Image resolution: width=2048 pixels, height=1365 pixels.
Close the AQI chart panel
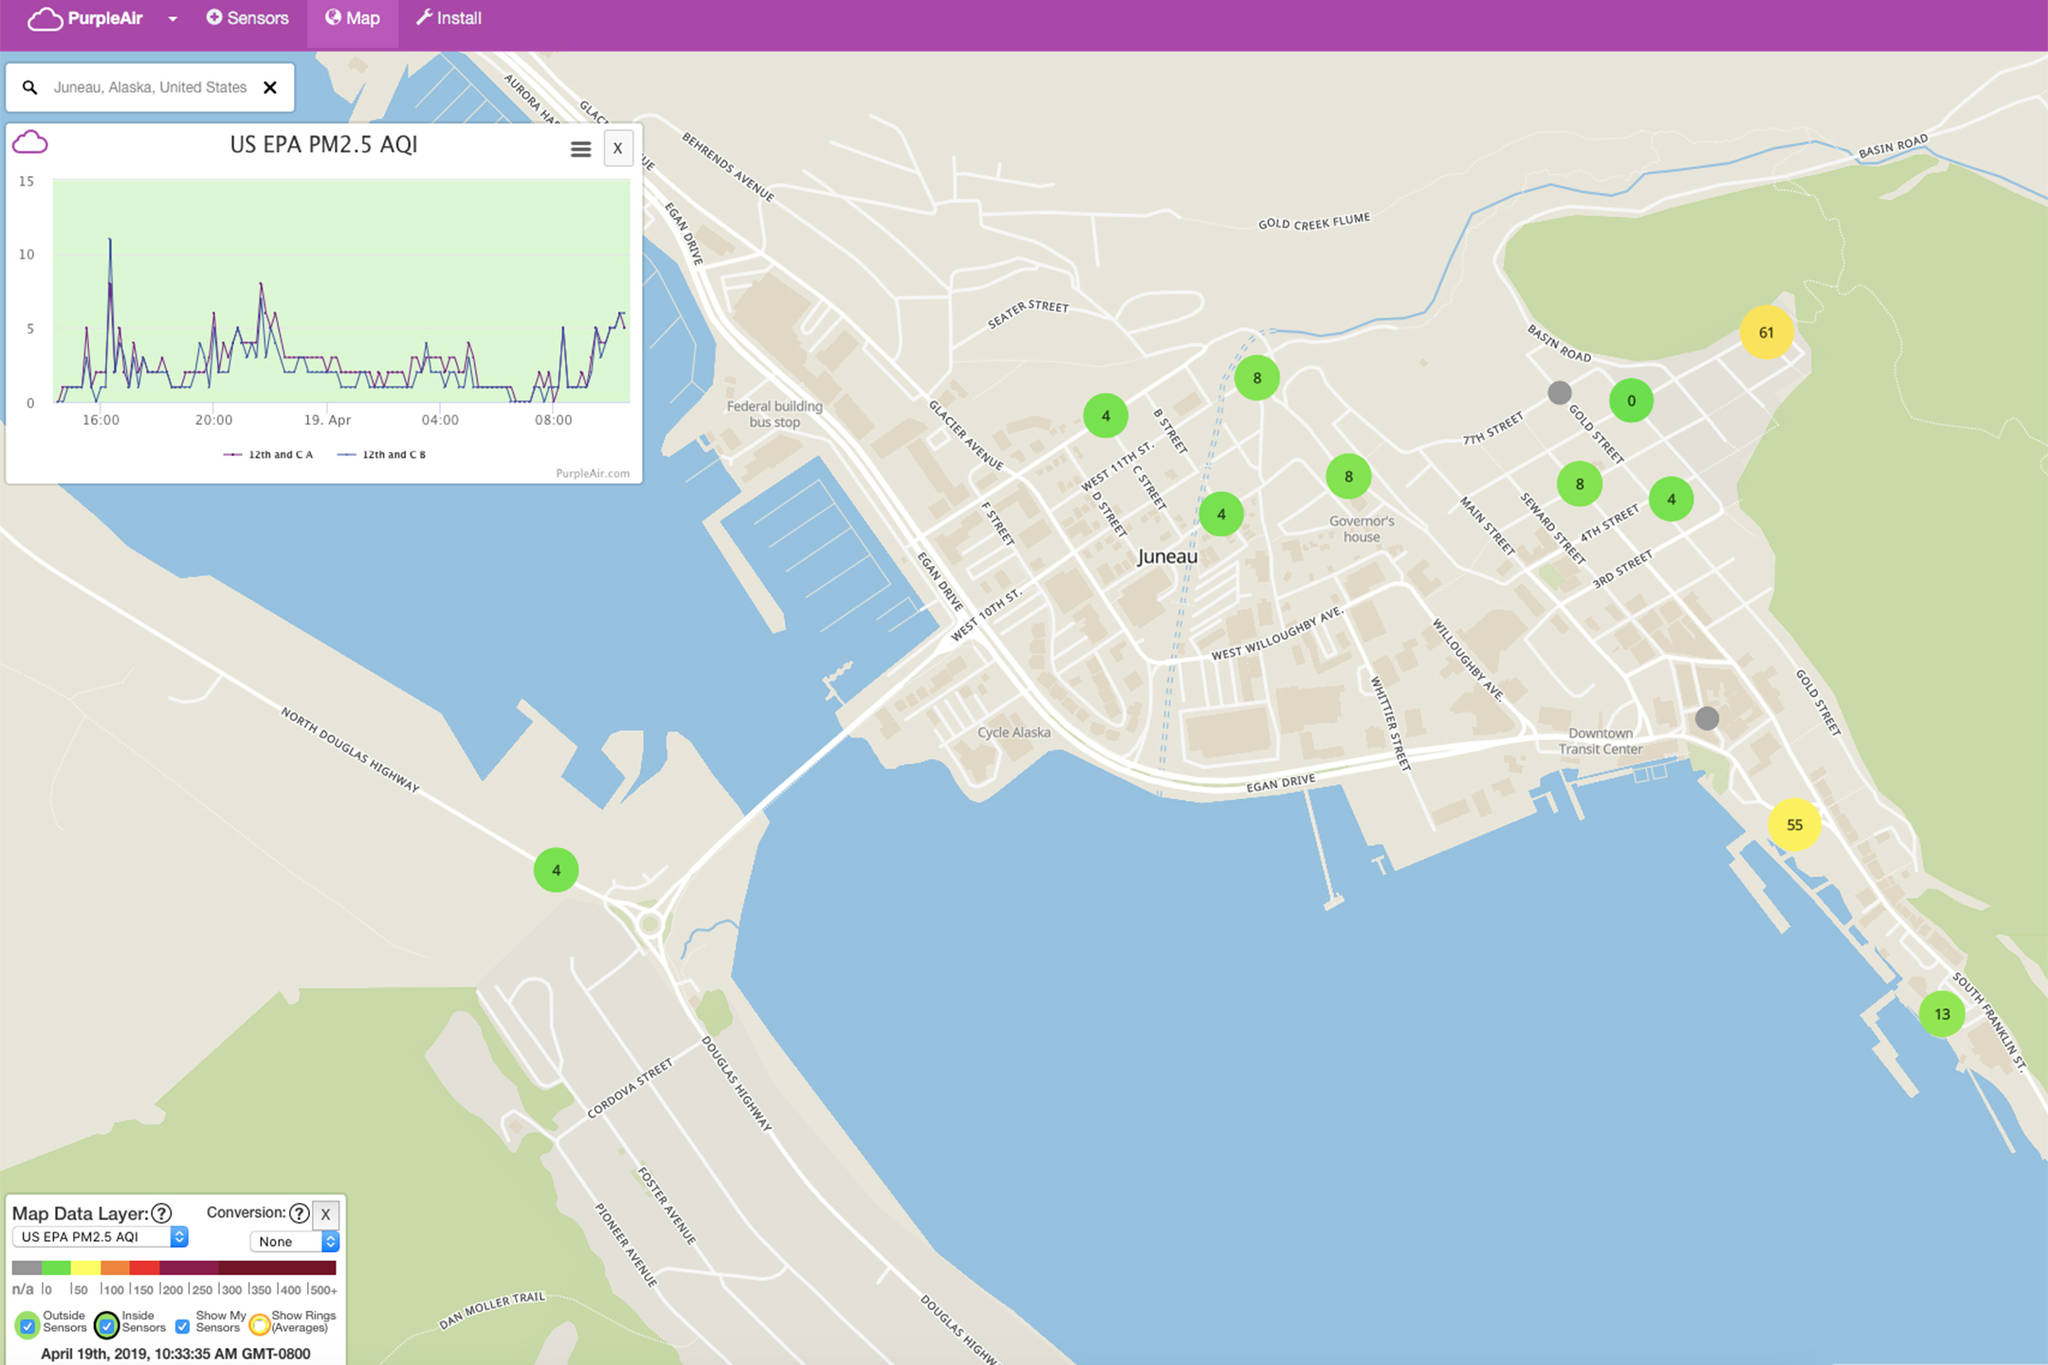(617, 149)
